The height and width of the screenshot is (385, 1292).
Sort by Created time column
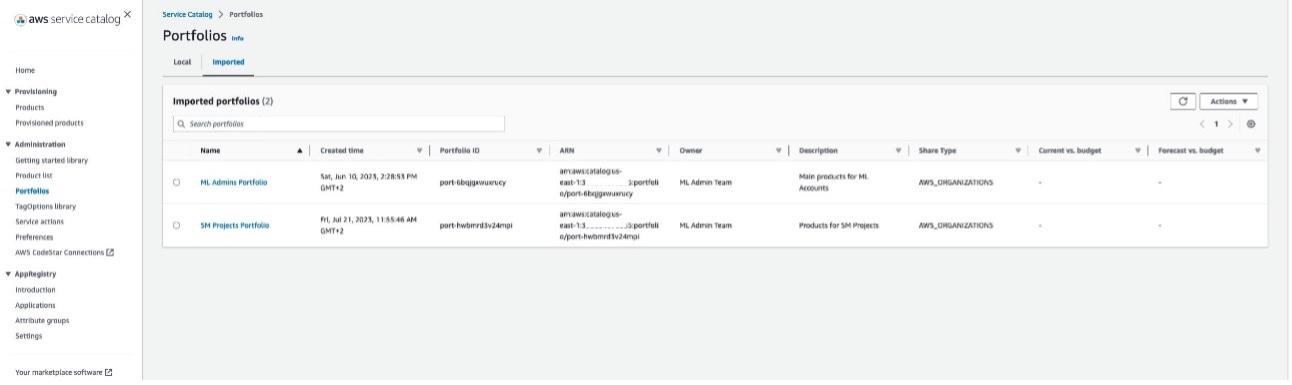click(x=419, y=151)
